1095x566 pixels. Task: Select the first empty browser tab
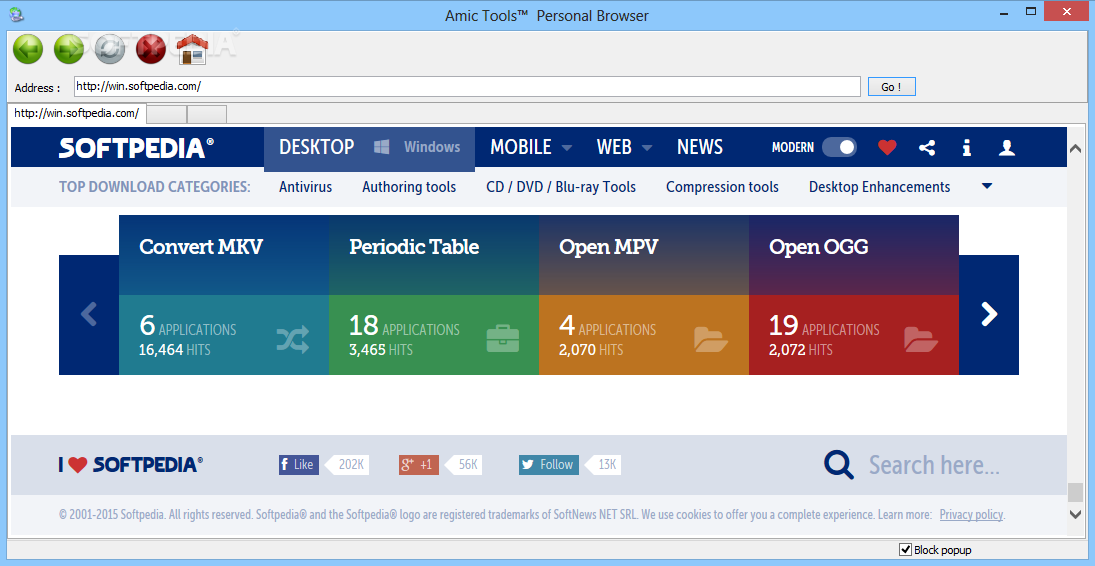[x=167, y=114]
